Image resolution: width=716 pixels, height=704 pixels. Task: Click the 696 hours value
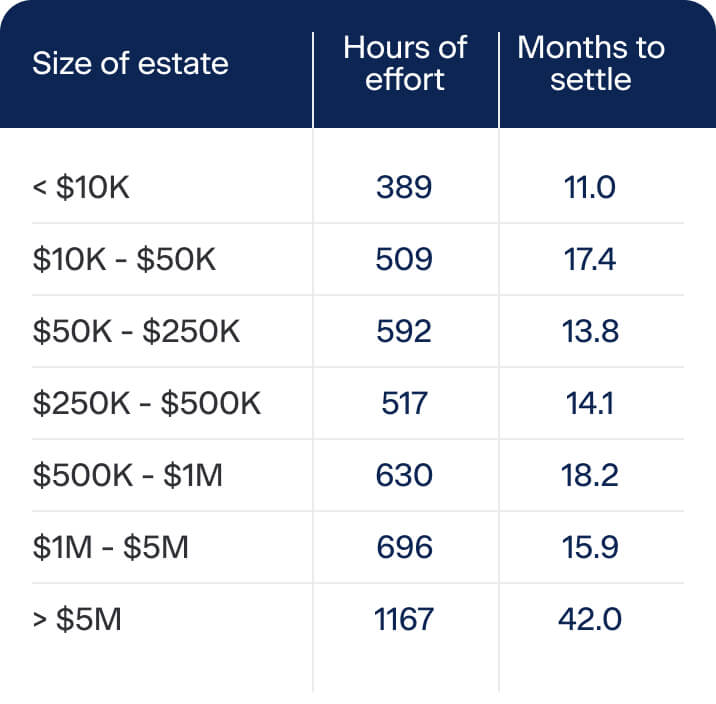(405, 547)
